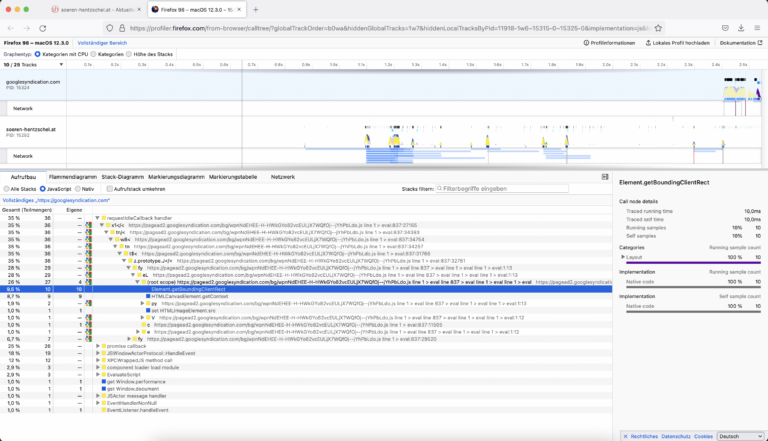Image resolution: width=768 pixels, height=441 pixels.
Task: Expand the EventHandlerNonNull node
Action: (97, 403)
